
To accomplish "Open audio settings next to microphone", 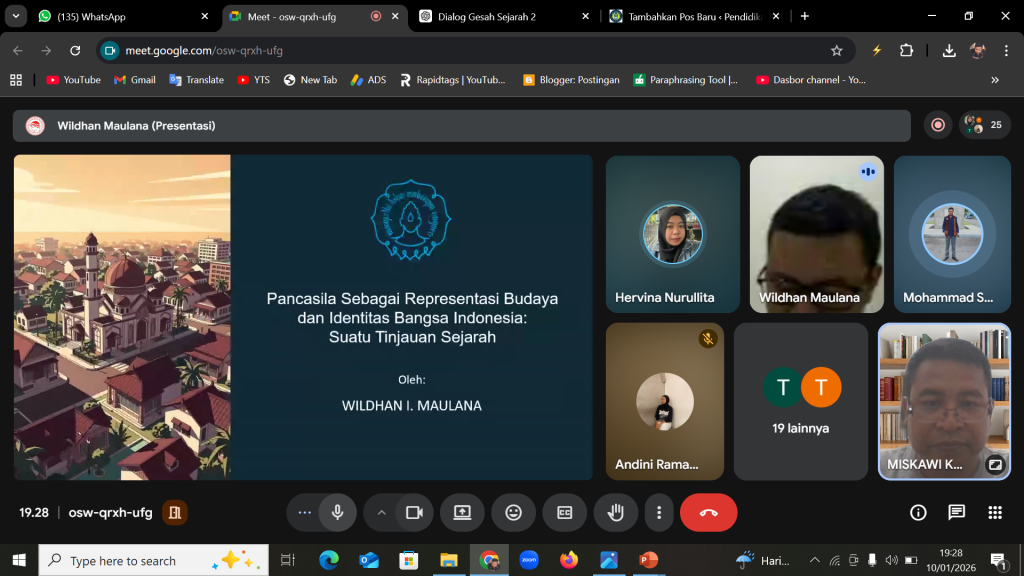I will click(x=304, y=512).
